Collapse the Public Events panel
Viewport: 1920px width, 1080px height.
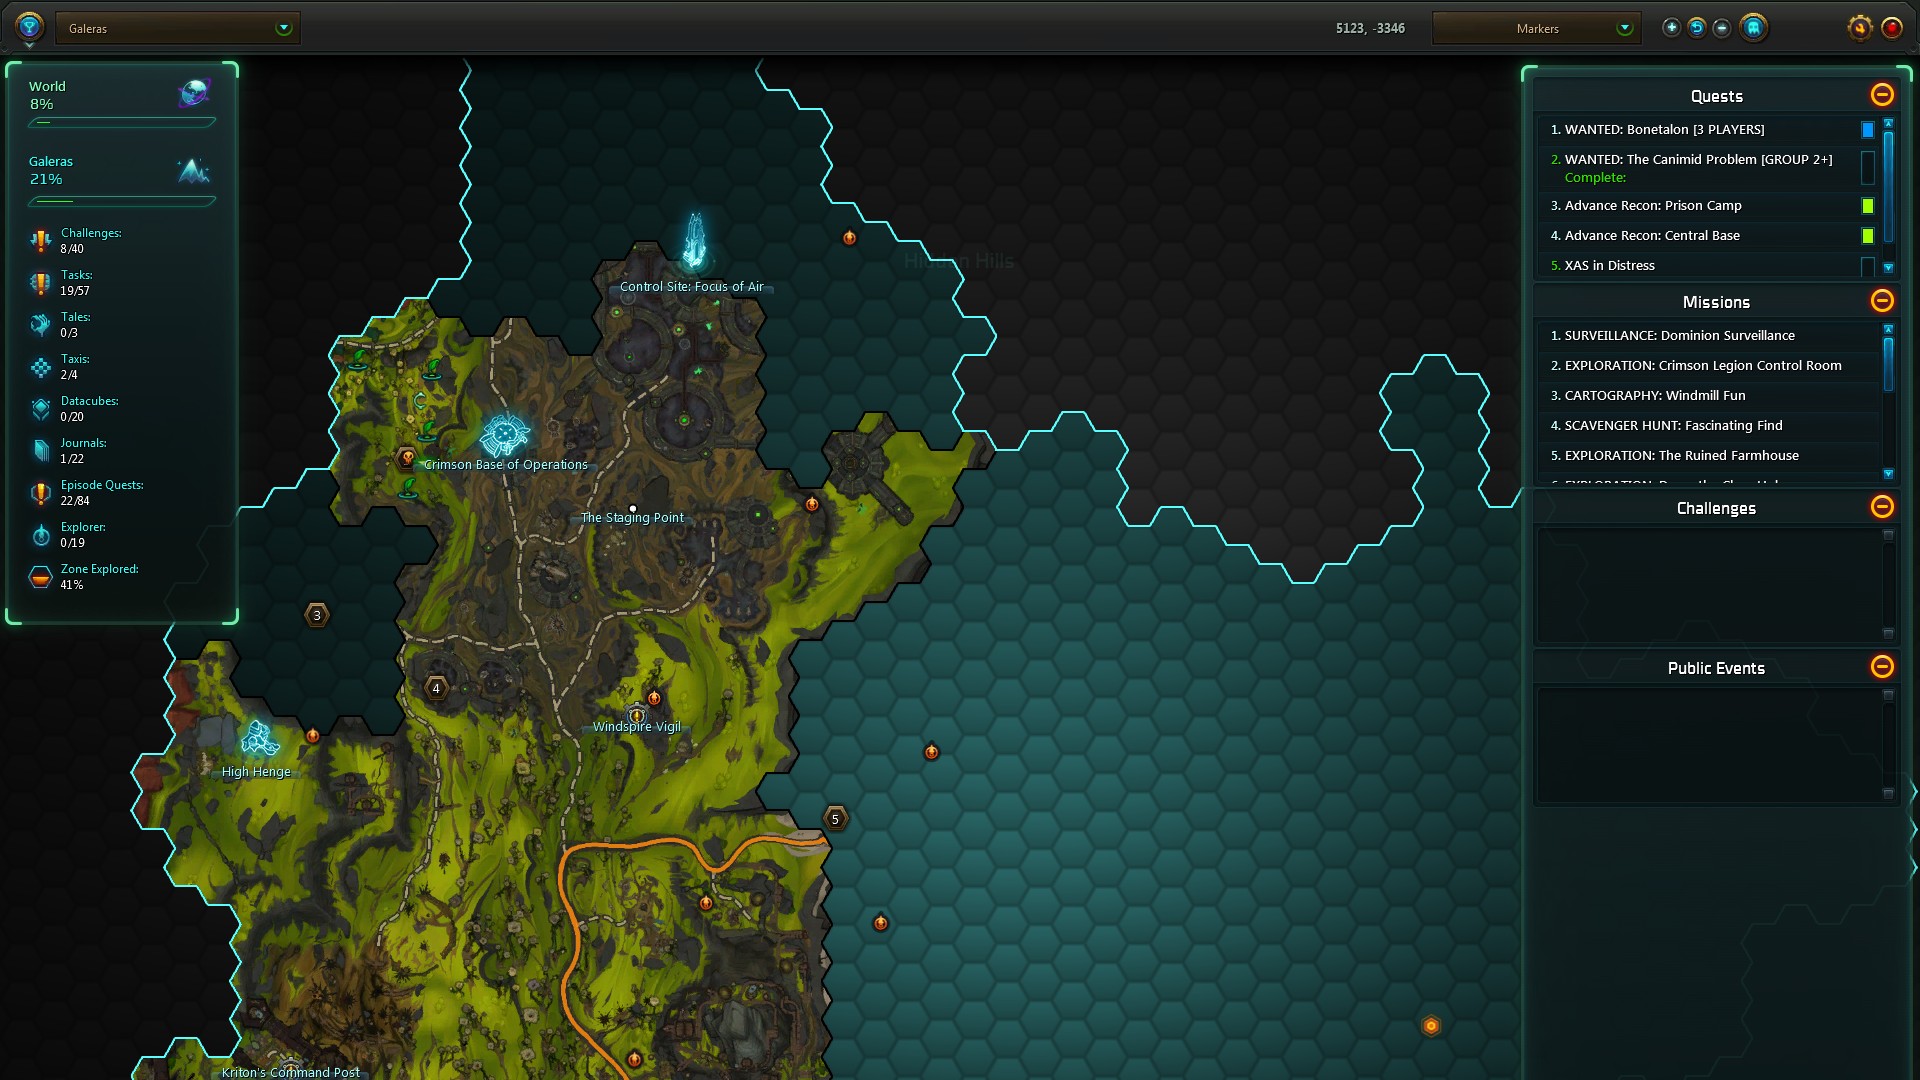point(1882,667)
